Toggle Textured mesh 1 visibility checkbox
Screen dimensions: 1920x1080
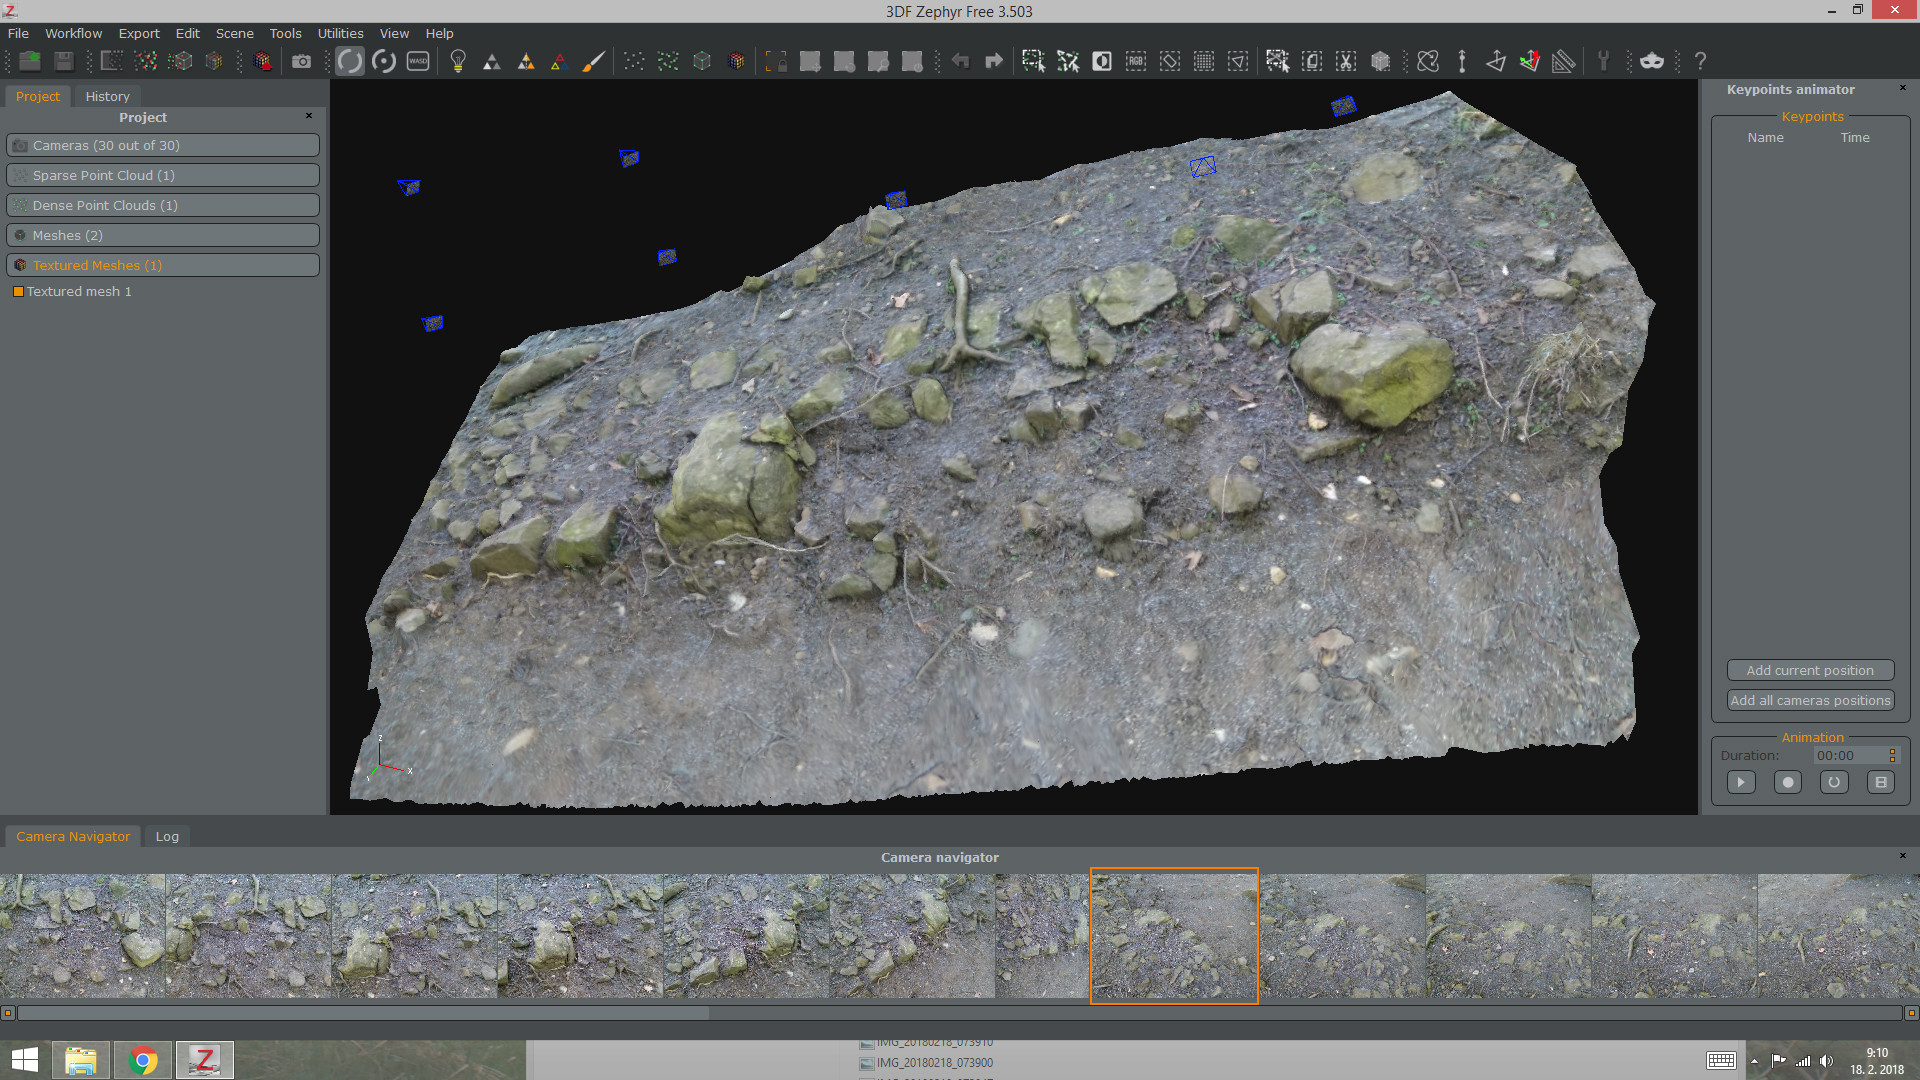pyautogui.click(x=17, y=291)
